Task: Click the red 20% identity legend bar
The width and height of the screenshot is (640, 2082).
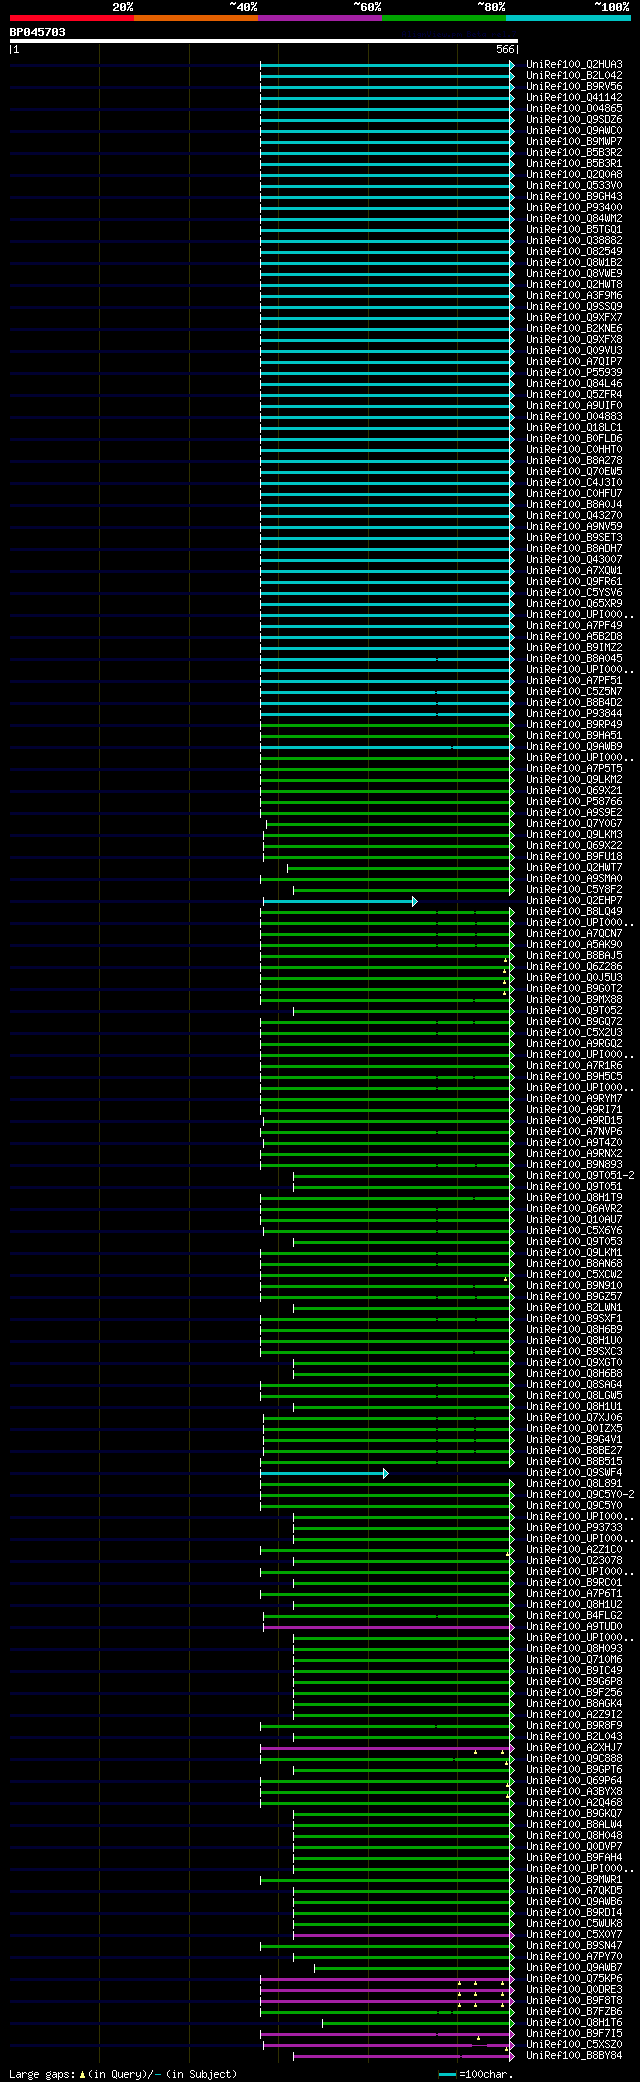Action: pyautogui.click(x=71, y=18)
